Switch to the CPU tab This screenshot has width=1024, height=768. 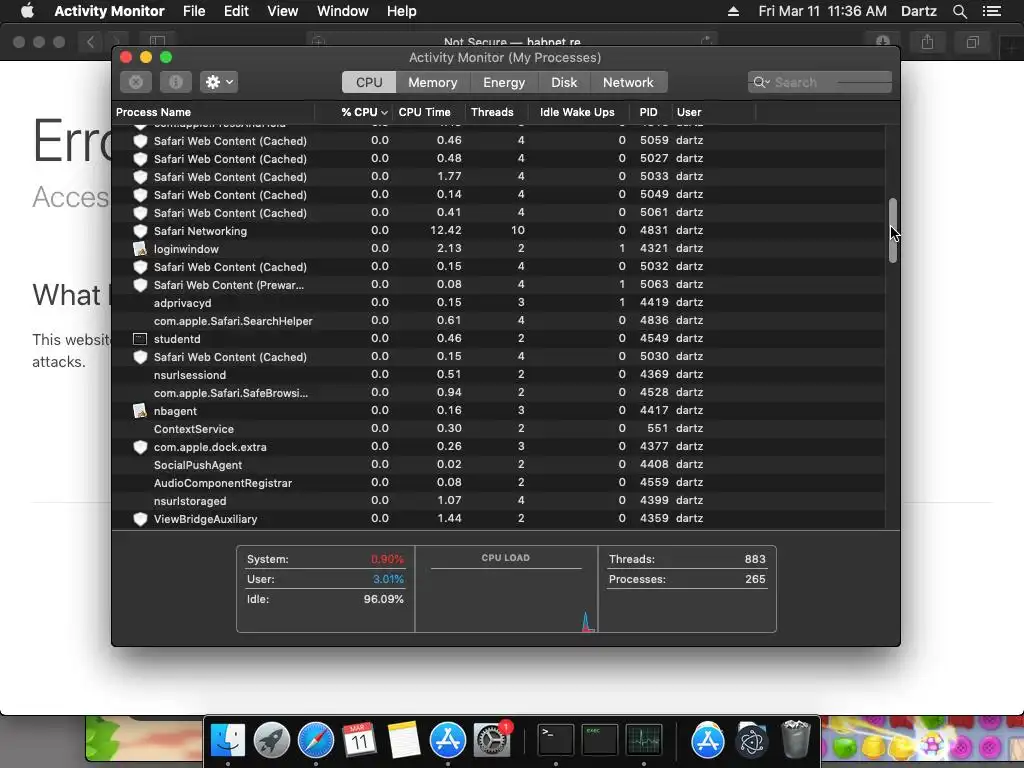tap(369, 82)
